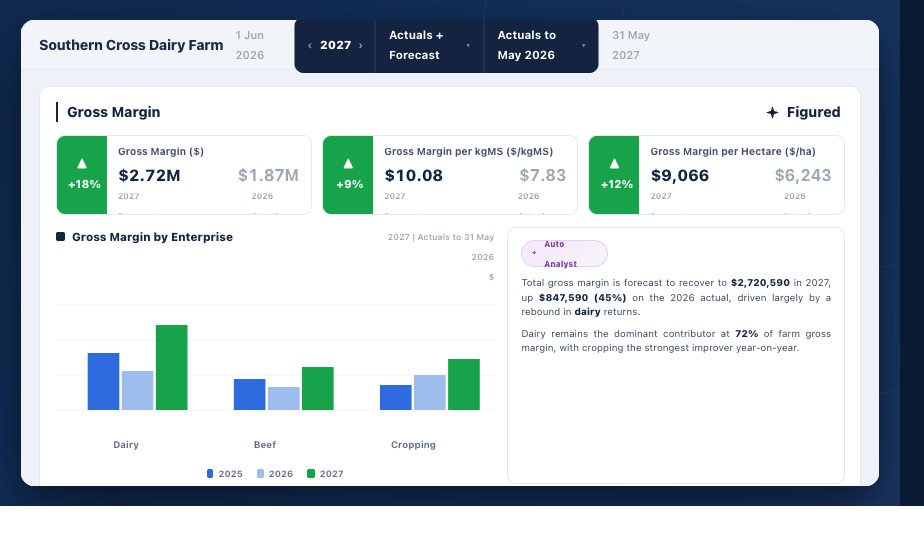This screenshot has height=540, width=924.
Task: Click the sparkle icon in Auto Analyst badge
Action: coord(534,253)
